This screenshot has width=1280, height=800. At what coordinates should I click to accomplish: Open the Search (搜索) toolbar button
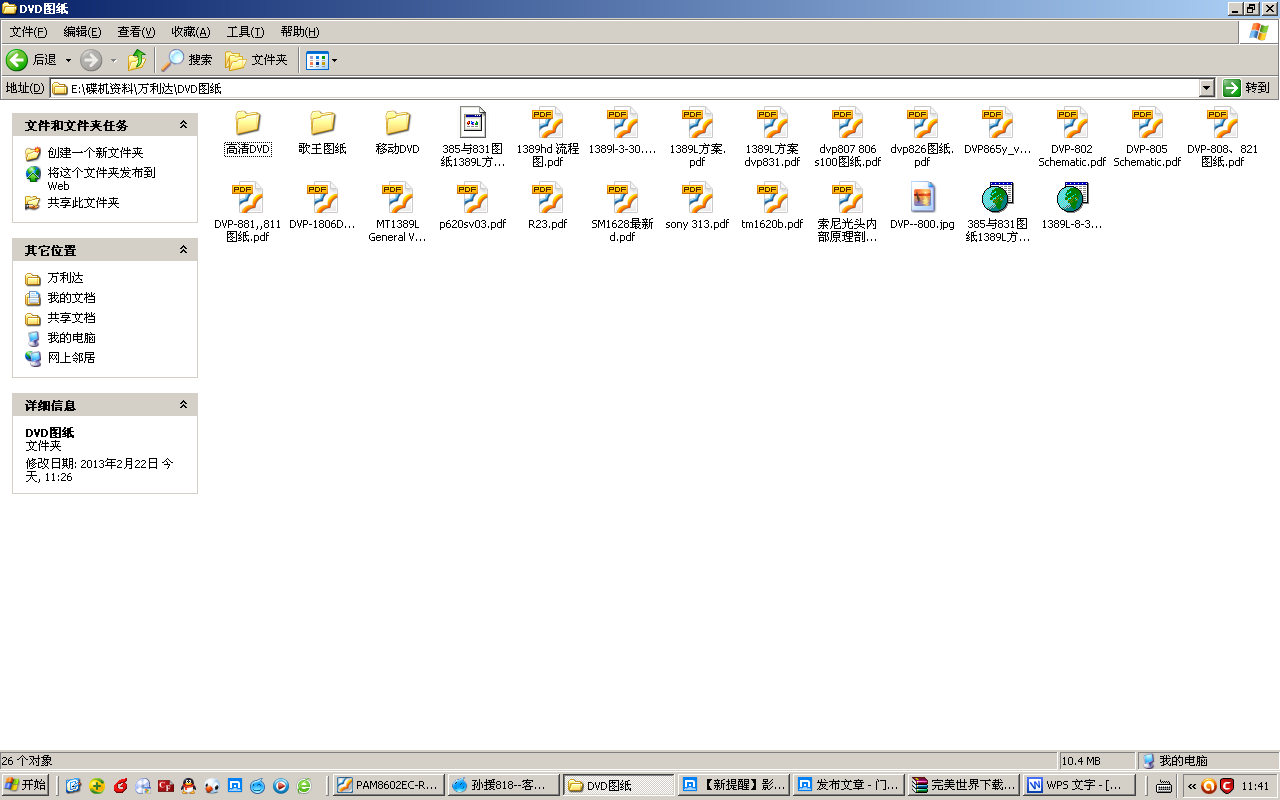pos(188,60)
